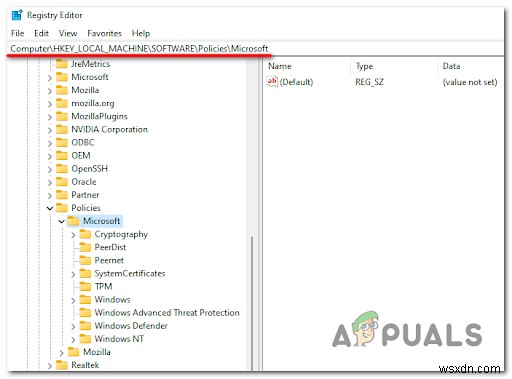
Task: Click the selected Microsoft open-folder icon
Action: pos(73,221)
